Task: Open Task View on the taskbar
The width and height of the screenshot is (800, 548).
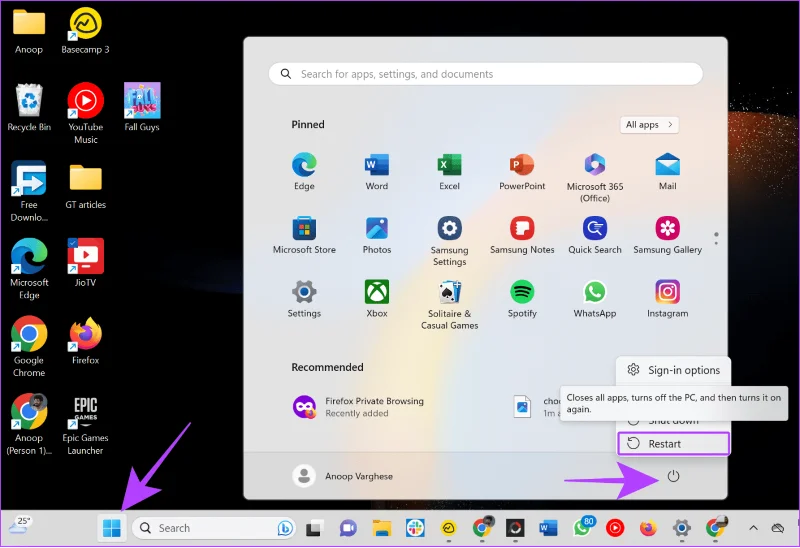Action: pyautogui.click(x=314, y=528)
